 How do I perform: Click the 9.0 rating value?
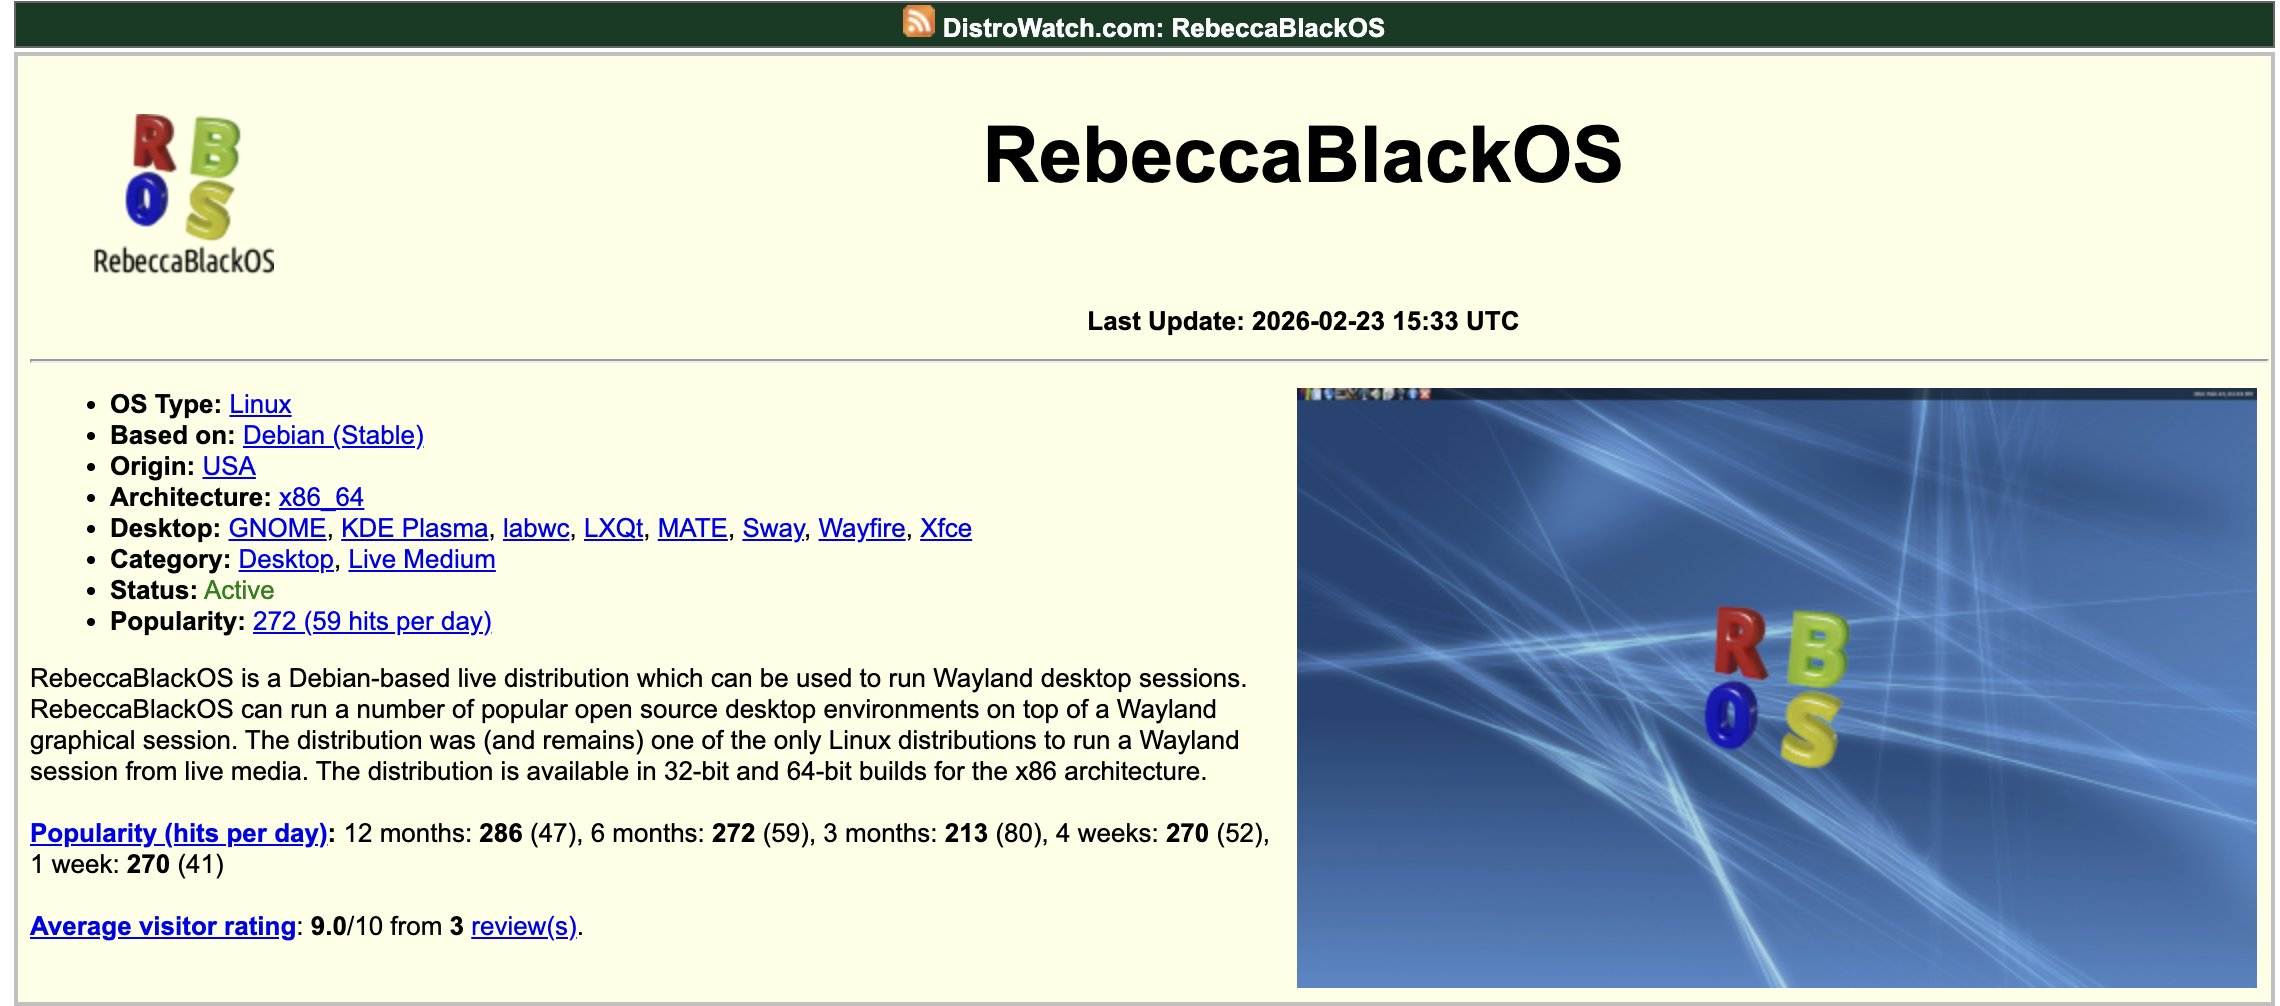point(328,926)
